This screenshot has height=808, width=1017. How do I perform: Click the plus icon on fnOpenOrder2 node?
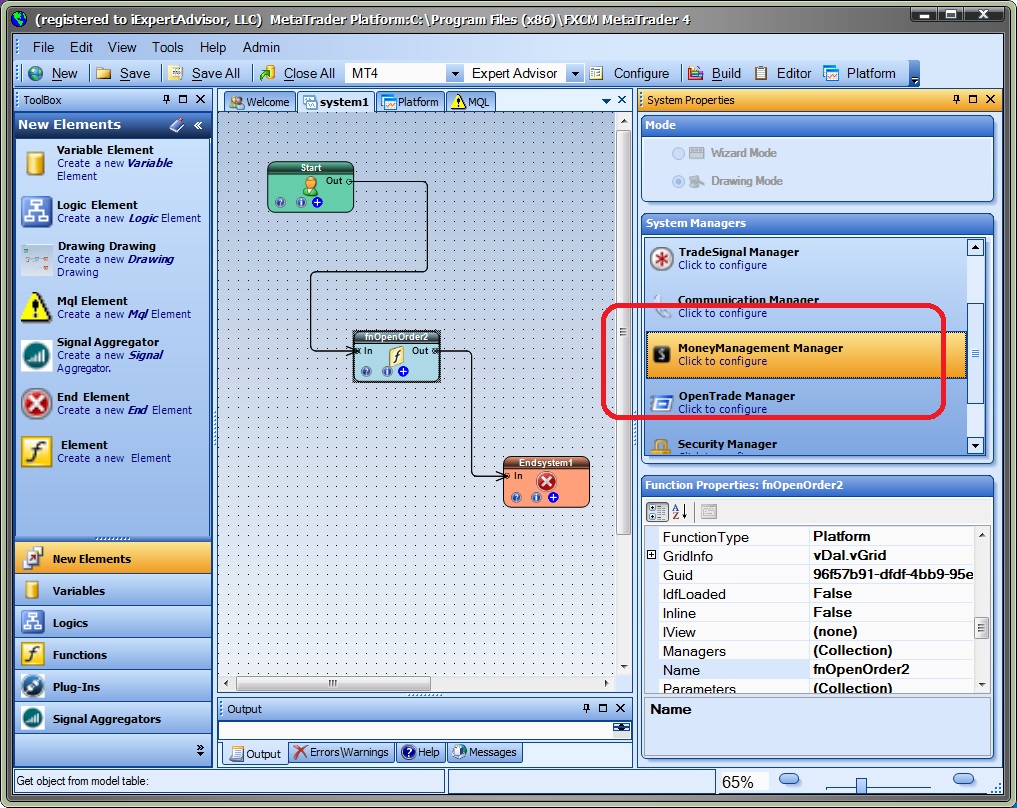(403, 371)
